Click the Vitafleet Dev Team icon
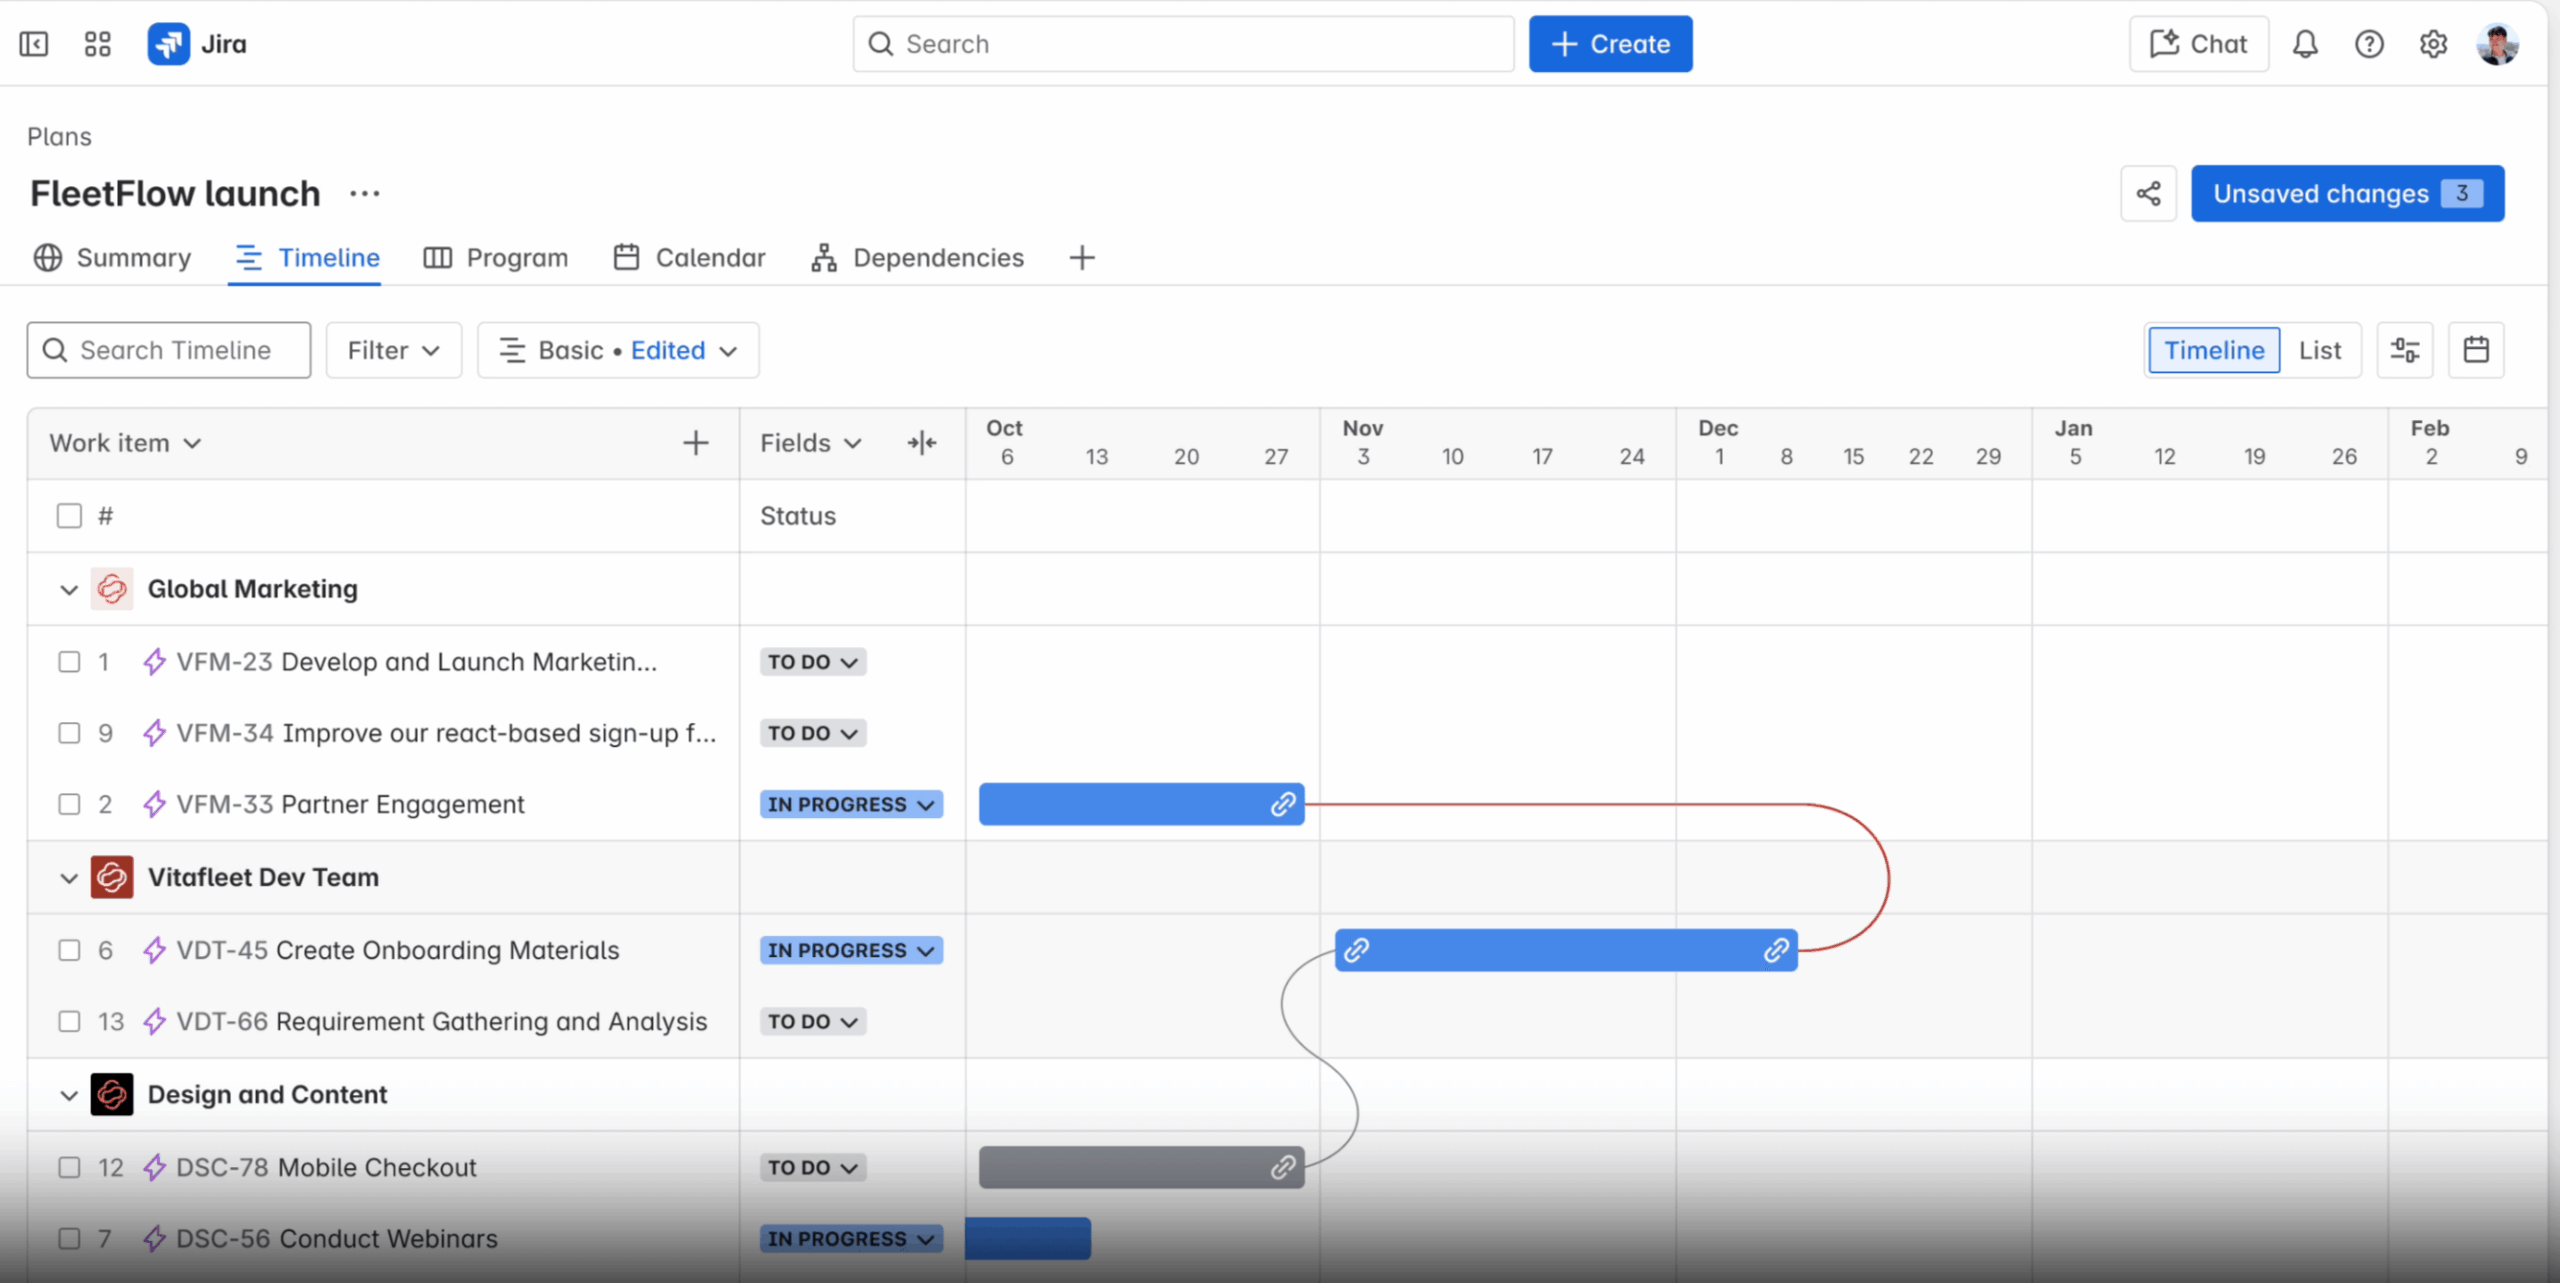Image resolution: width=2560 pixels, height=1283 pixels. (112, 877)
